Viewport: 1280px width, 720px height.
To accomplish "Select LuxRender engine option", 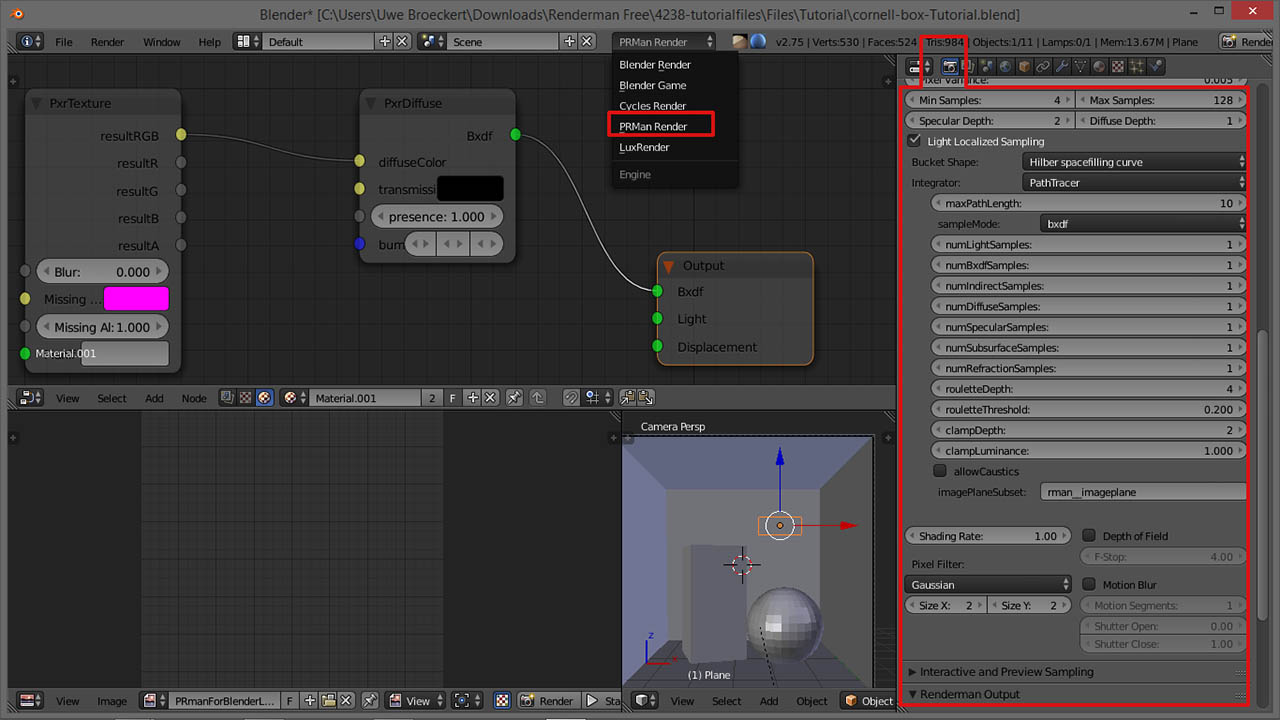I will pyautogui.click(x=644, y=147).
